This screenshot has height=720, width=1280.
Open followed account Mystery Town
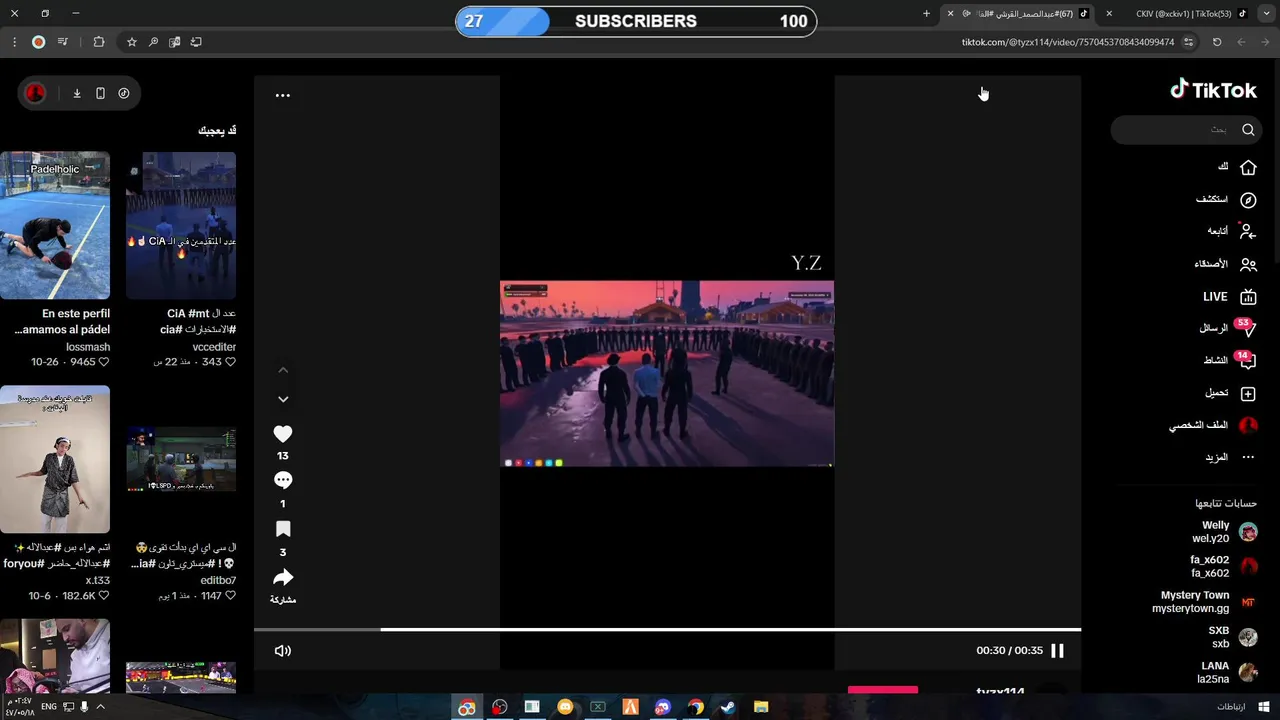pyautogui.click(x=1204, y=602)
